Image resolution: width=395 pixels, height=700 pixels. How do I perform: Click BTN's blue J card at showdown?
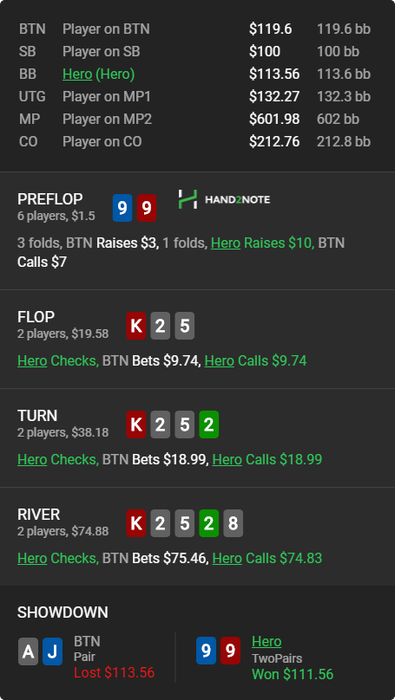(52, 651)
